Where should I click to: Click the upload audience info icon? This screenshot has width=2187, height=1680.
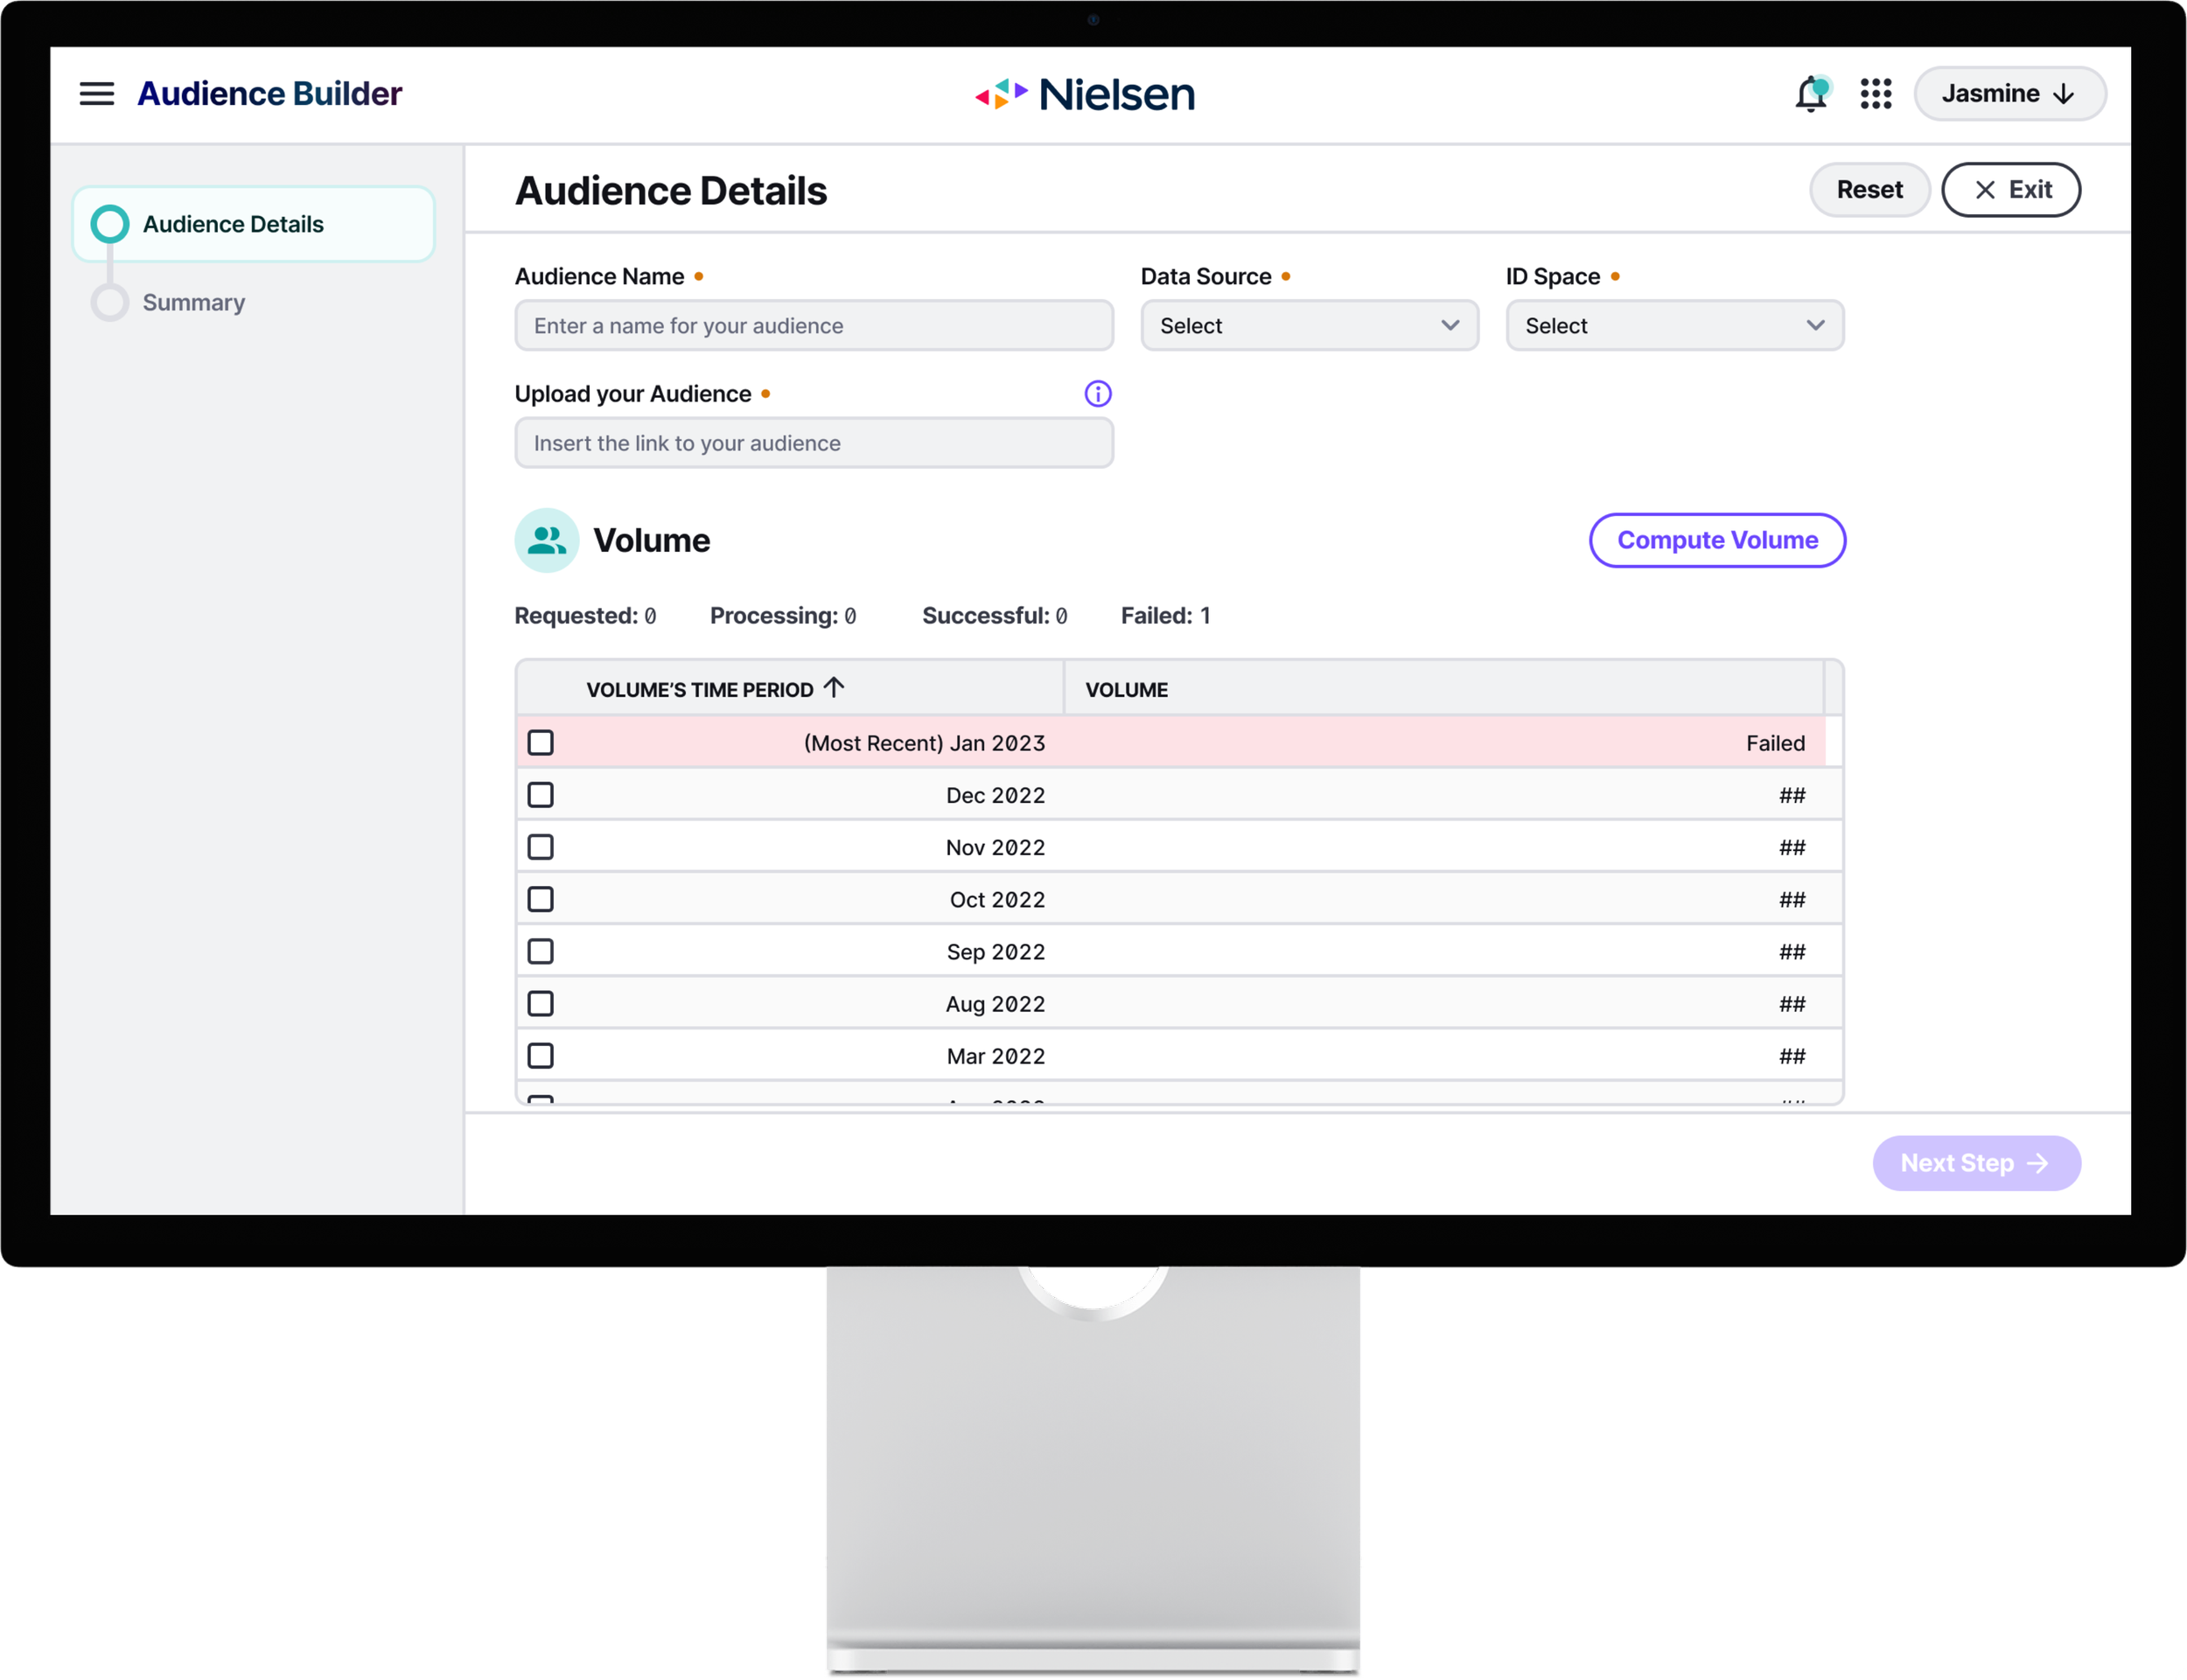(1097, 394)
